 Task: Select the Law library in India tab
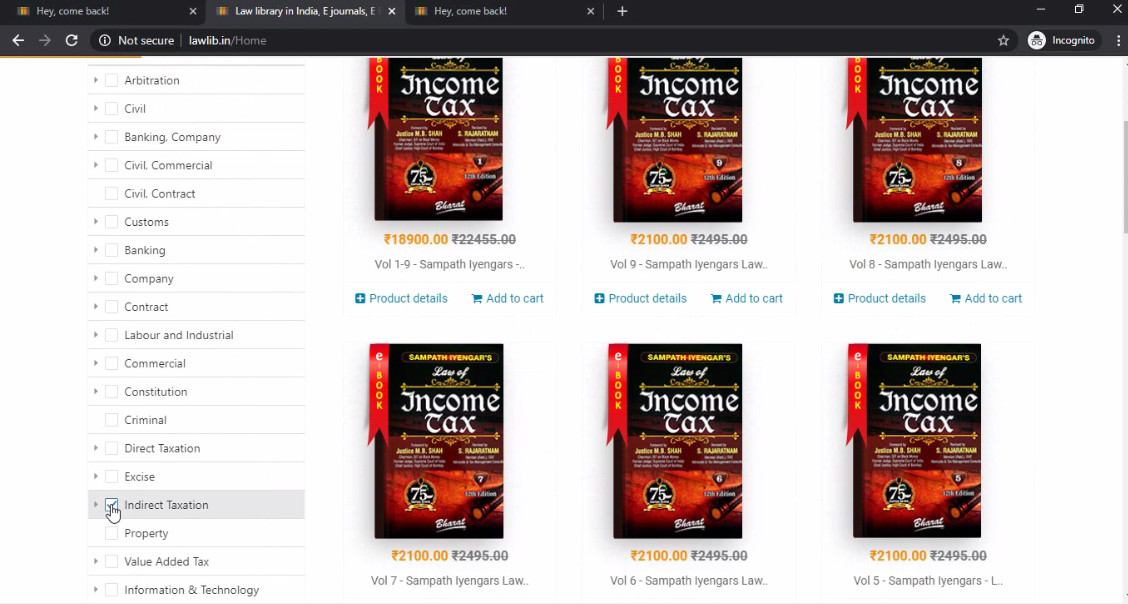coord(304,11)
